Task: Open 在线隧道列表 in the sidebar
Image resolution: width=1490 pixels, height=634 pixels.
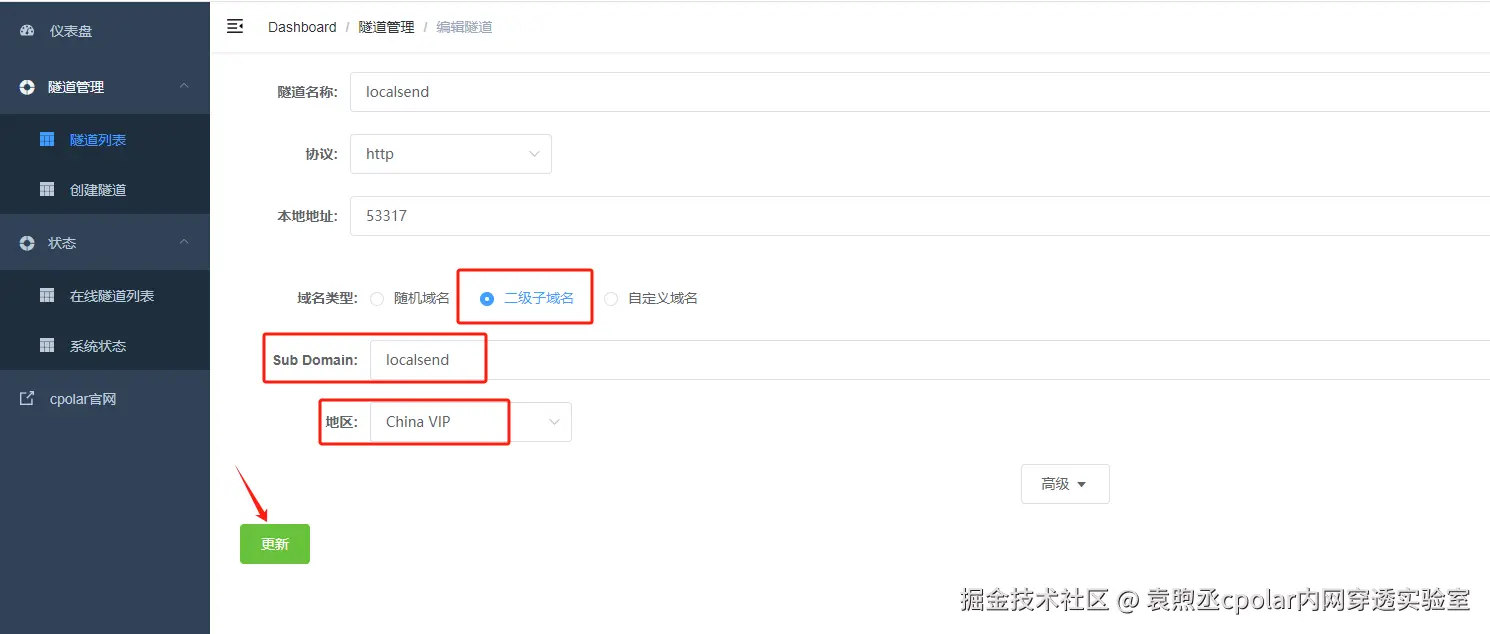Action: pyautogui.click(x=105, y=296)
